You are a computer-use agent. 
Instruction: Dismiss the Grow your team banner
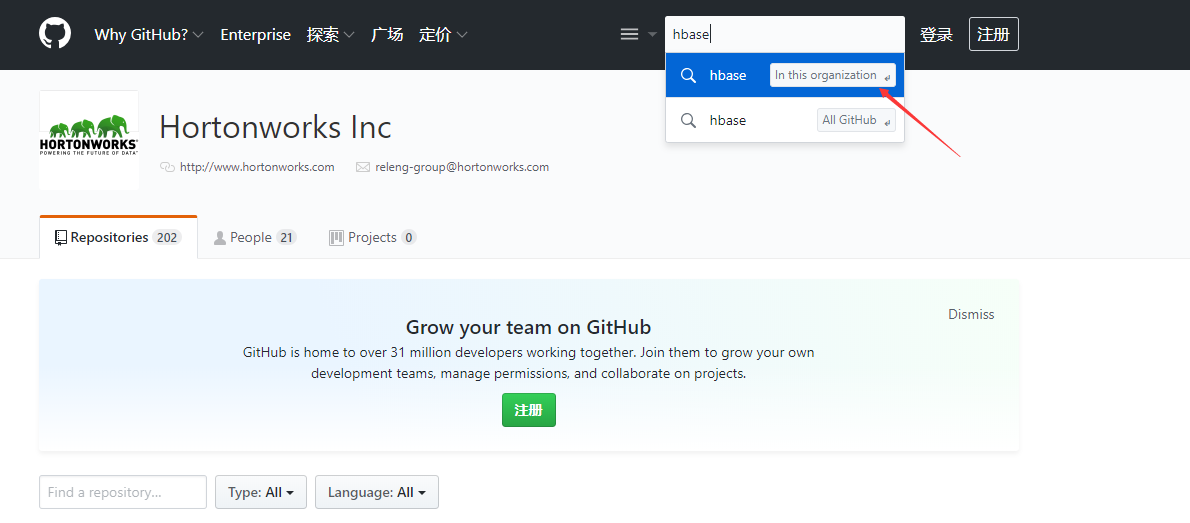coord(971,314)
